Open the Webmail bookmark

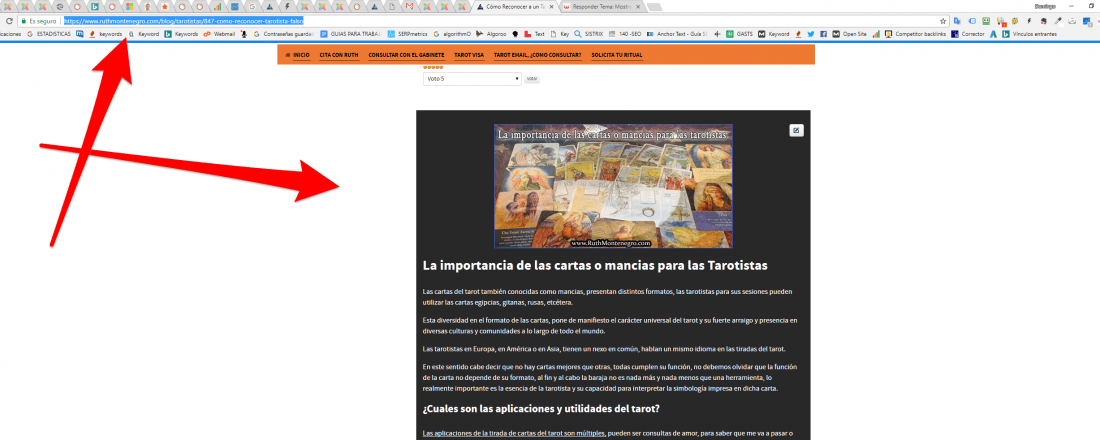coord(219,34)
